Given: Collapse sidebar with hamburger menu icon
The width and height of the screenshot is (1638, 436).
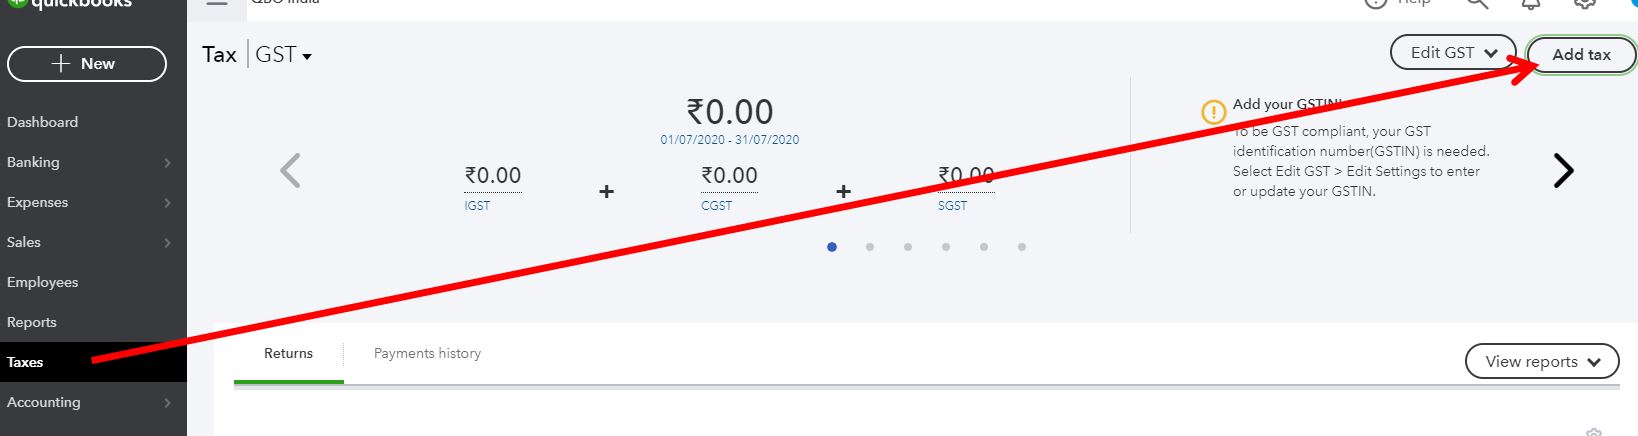Looking at the screenshot, I should tap(217, 3).
